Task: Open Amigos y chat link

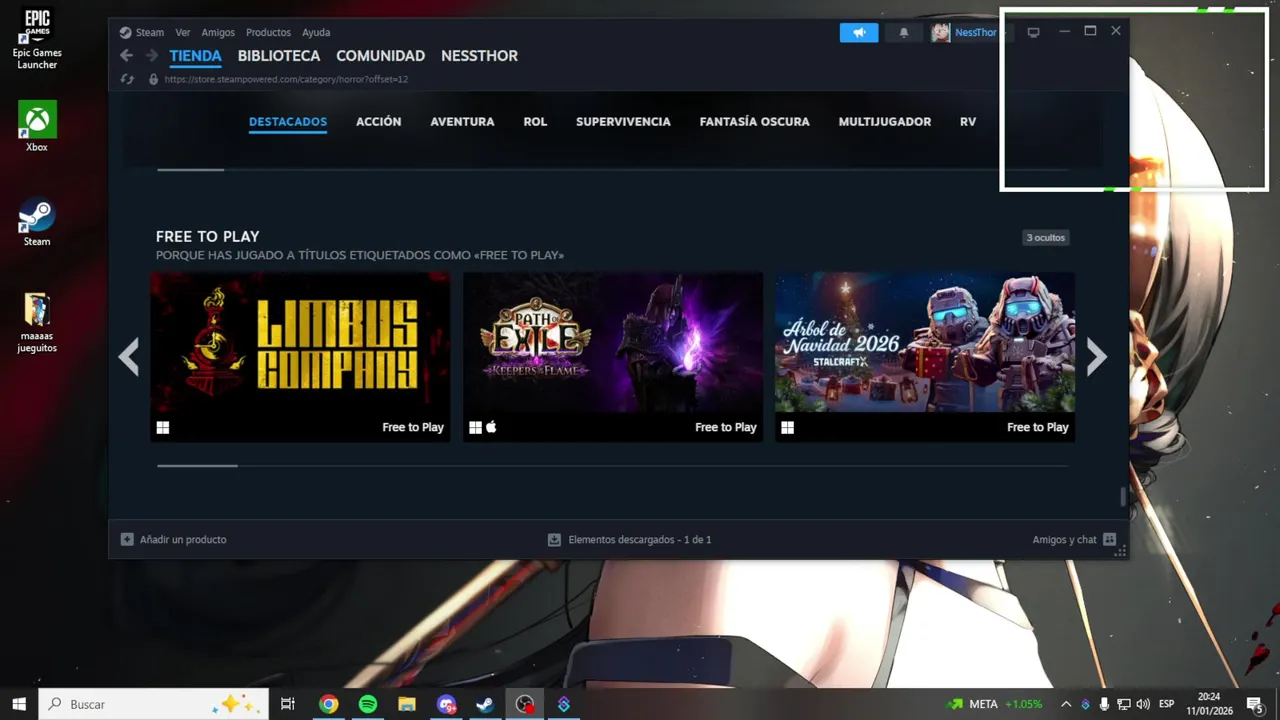Action: pos(1064,539)
